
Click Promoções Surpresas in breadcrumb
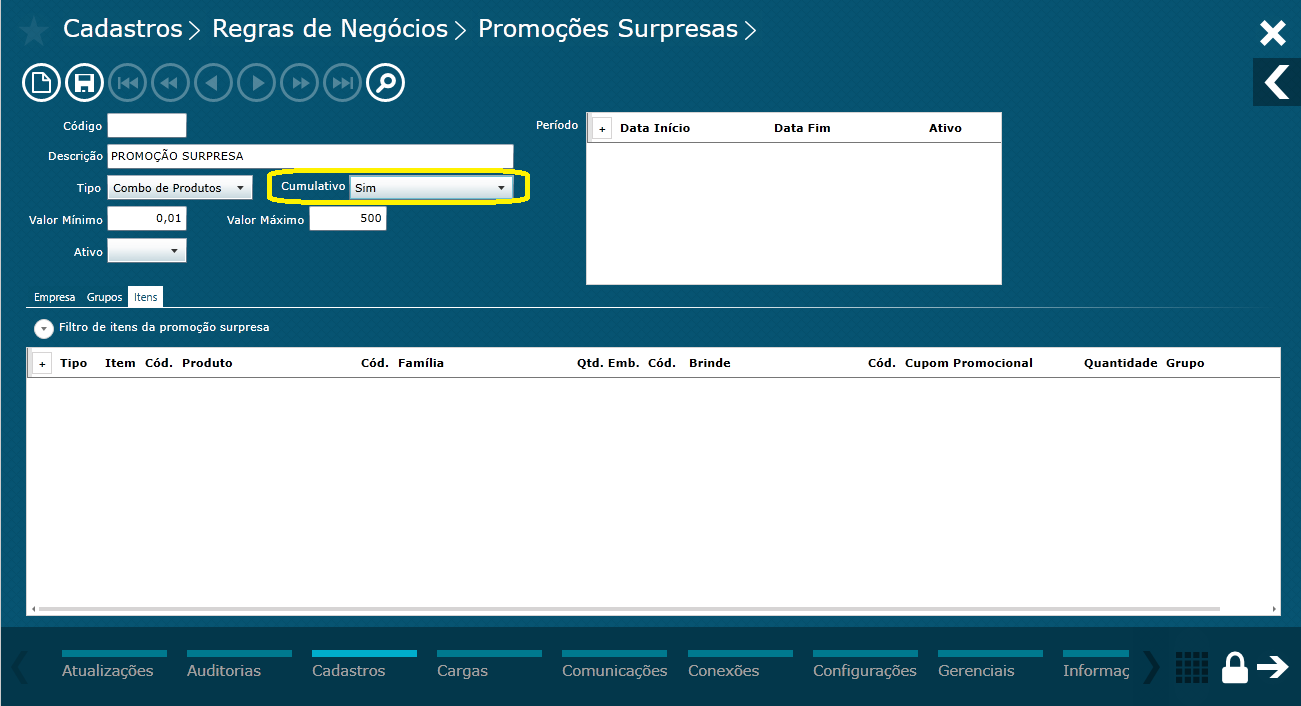pyautogui.click(x=608, y=29)
